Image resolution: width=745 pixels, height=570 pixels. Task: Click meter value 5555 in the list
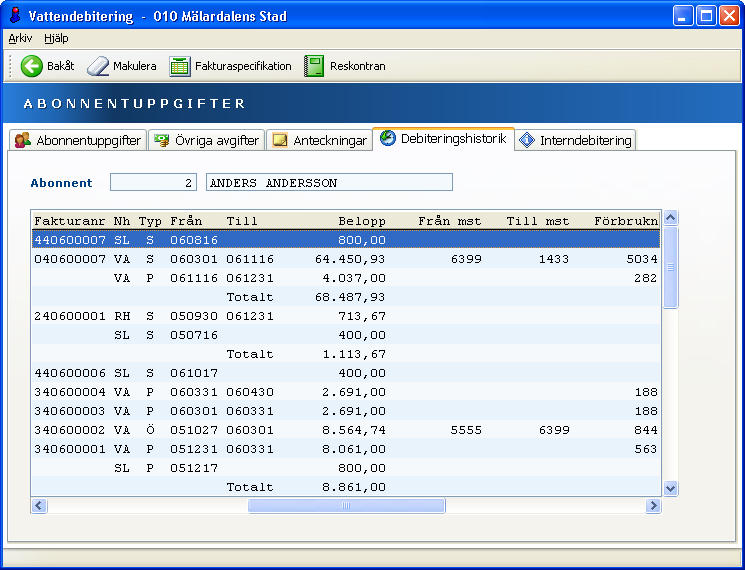tap(466, 430)
